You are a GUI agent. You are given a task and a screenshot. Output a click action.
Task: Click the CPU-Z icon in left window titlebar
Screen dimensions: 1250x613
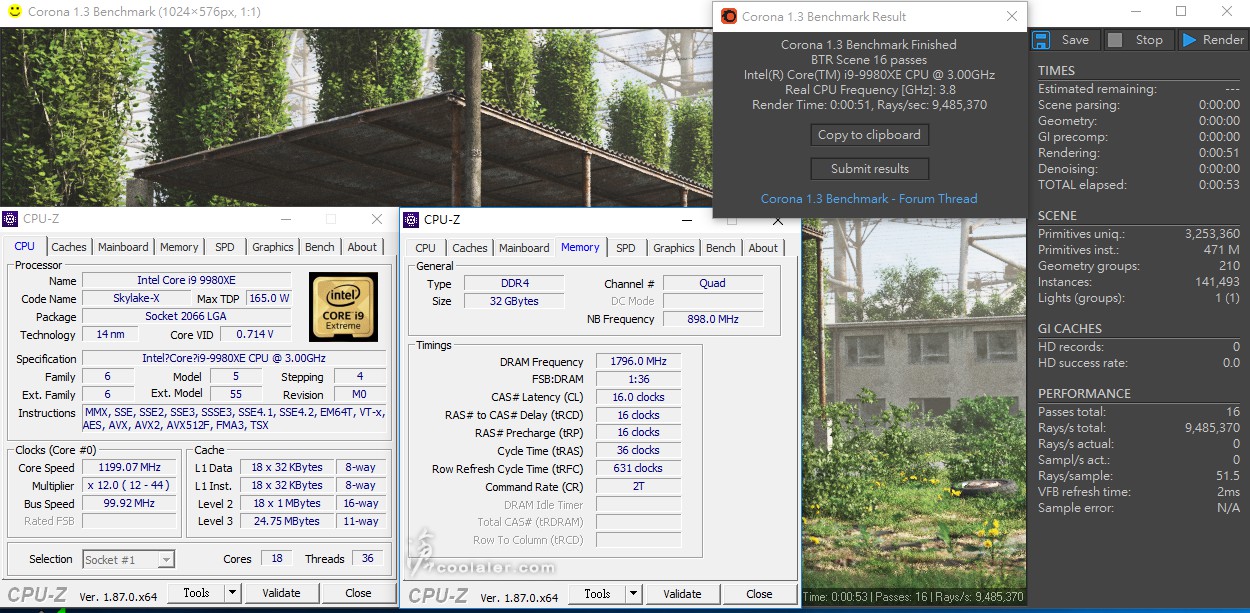(10, 219)
